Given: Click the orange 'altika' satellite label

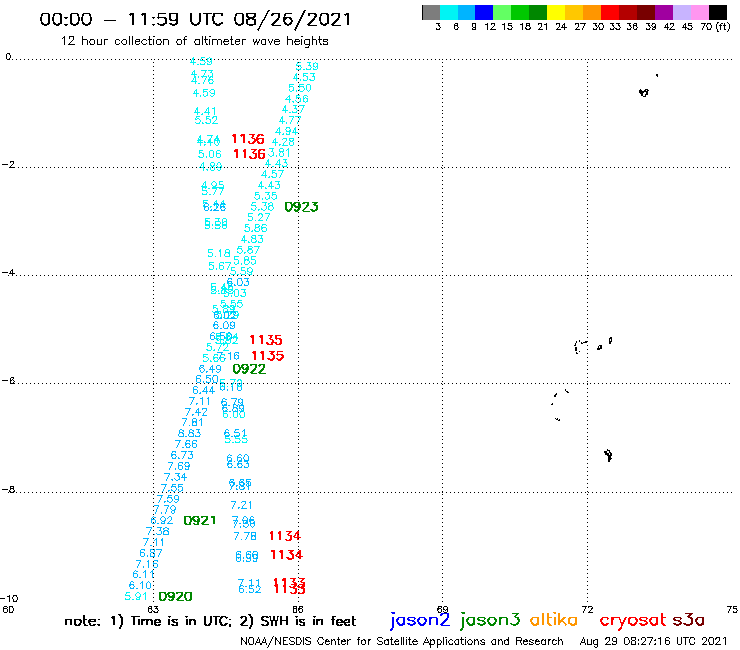Looking at the screenshot, I should [x=554, y=619].
